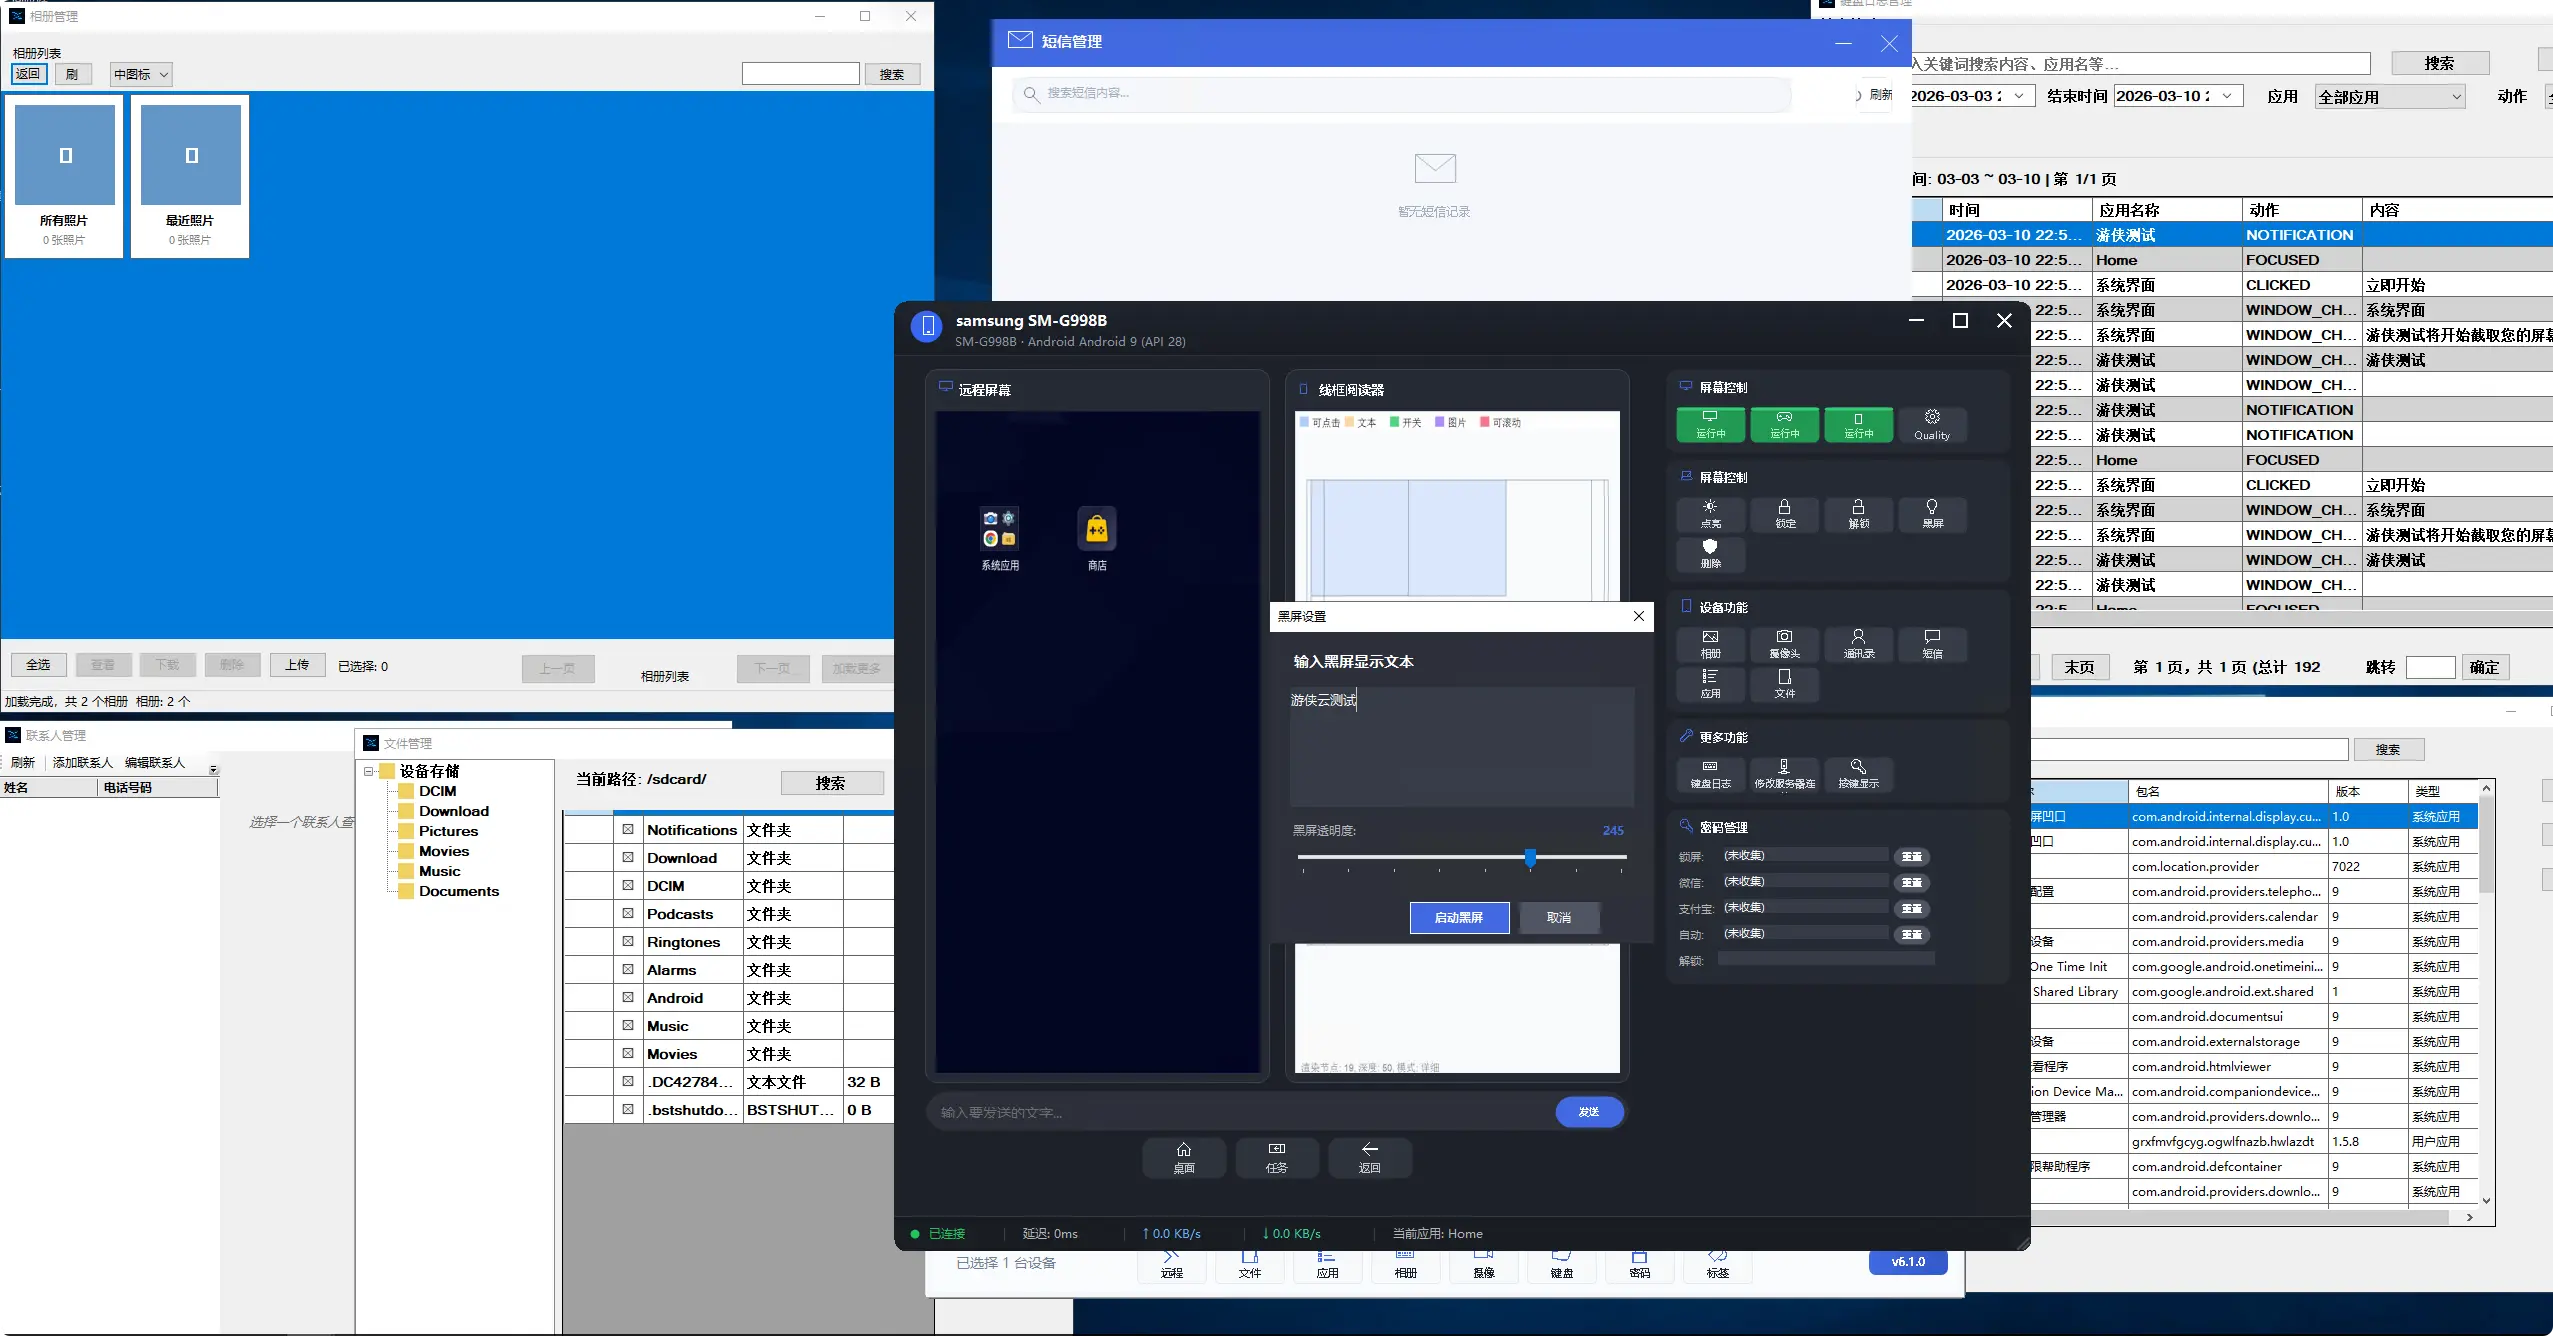Click the 启动黑屏 button
The width and height of the screenshot is (2553, 1336).
tap(1459, 917)
